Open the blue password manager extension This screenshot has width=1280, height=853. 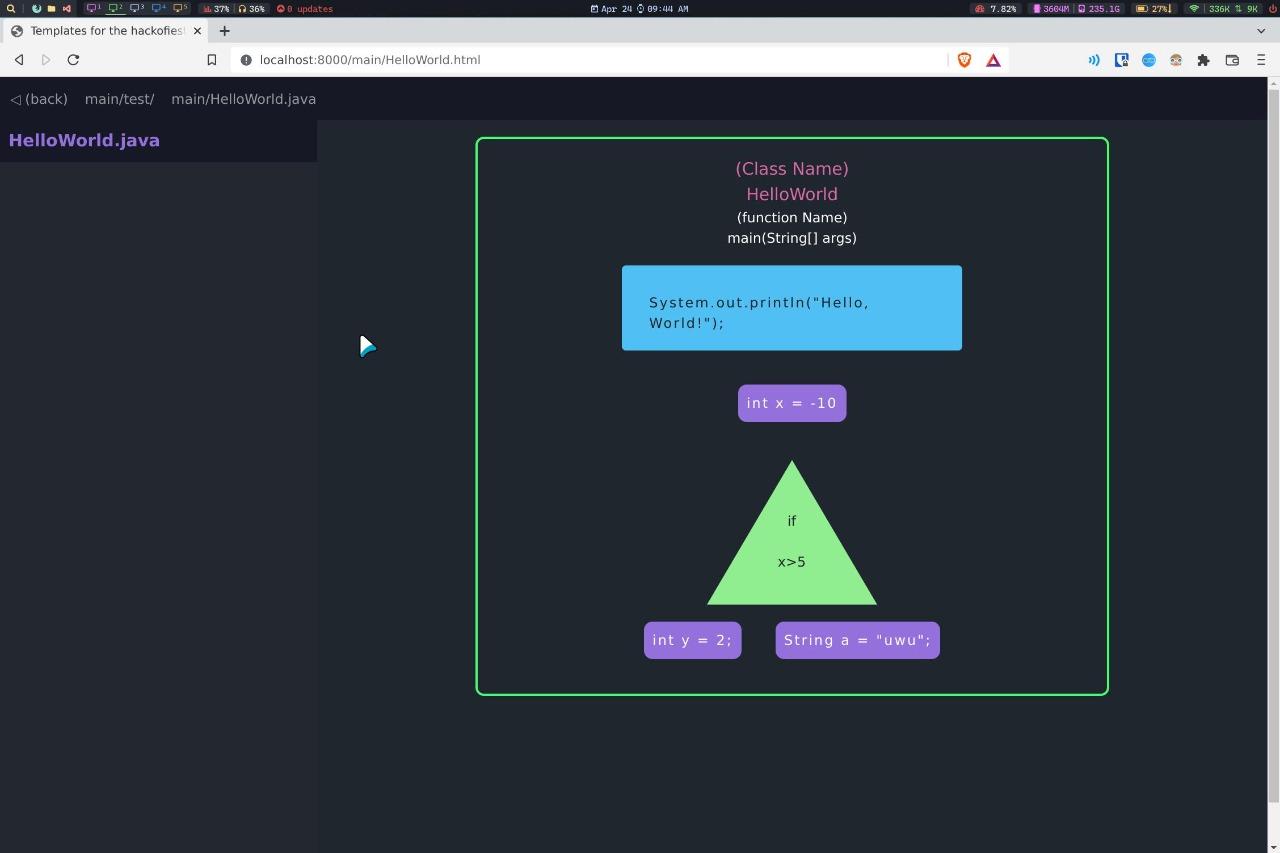click(1122, 60)
